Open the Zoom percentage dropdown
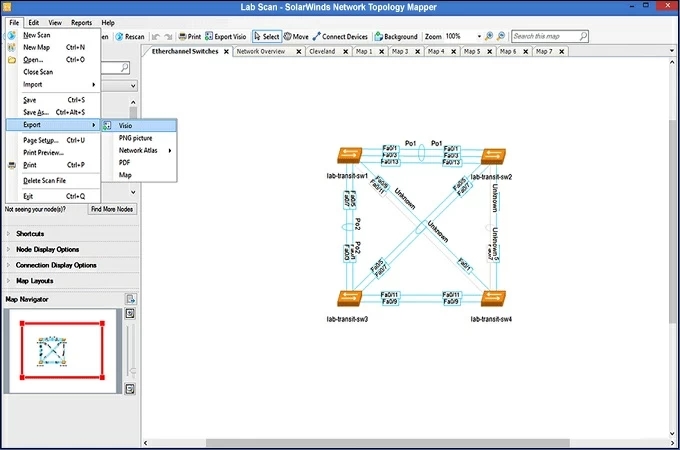The width and height of the screenshot is (680, 450). pos(479,37)
